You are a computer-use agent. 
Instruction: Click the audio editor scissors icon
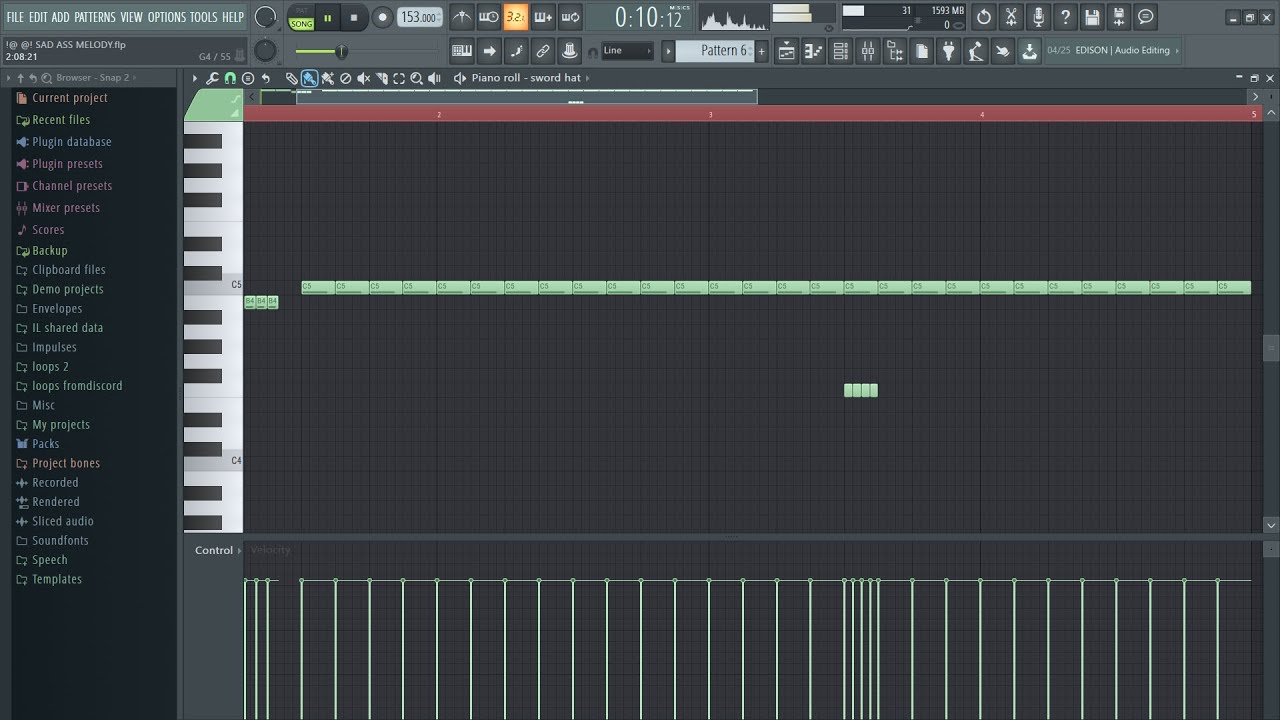click(1011, 17)
